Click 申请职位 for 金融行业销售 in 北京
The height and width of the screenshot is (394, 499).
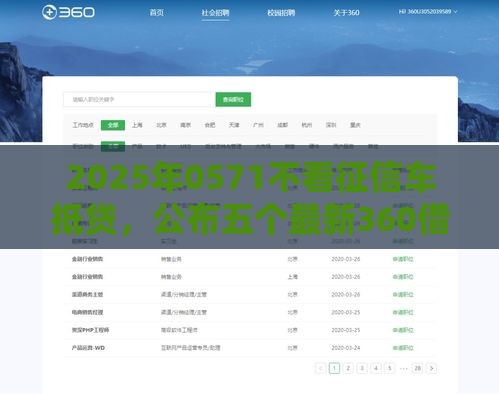pos(403,259)
